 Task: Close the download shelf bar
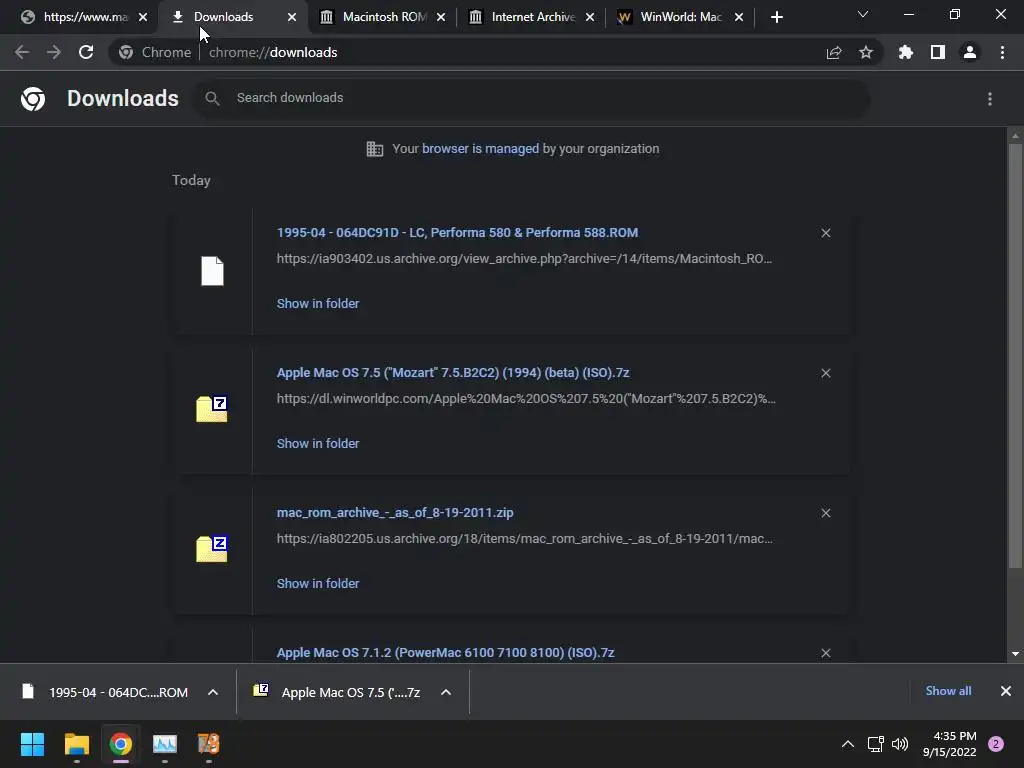1006,691
